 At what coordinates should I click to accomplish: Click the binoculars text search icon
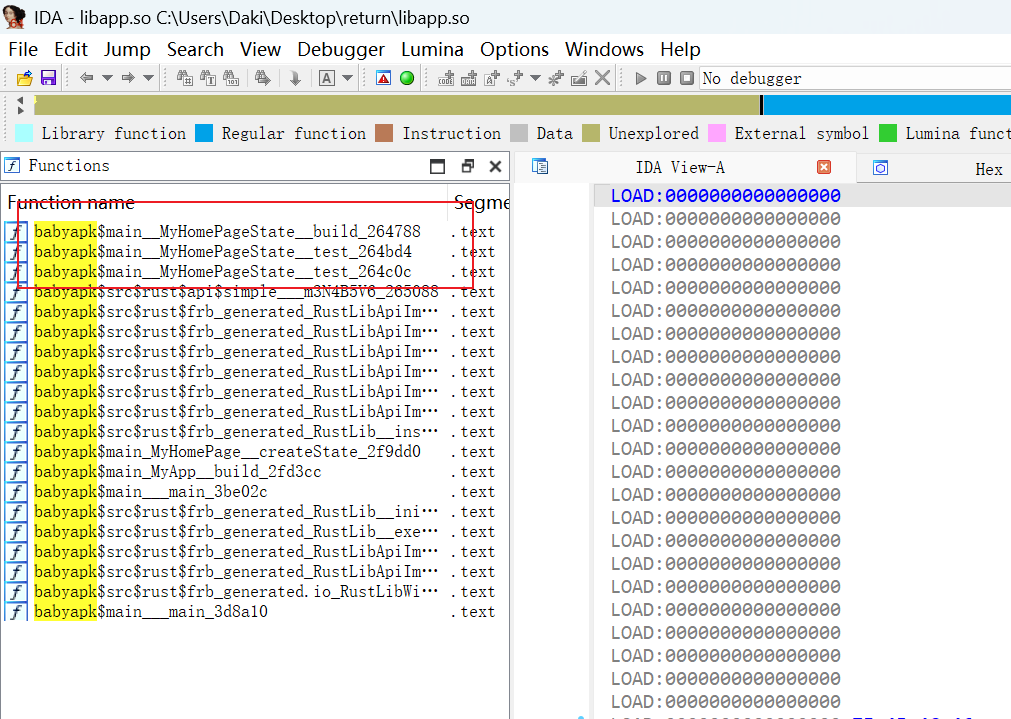coord(208,79)
